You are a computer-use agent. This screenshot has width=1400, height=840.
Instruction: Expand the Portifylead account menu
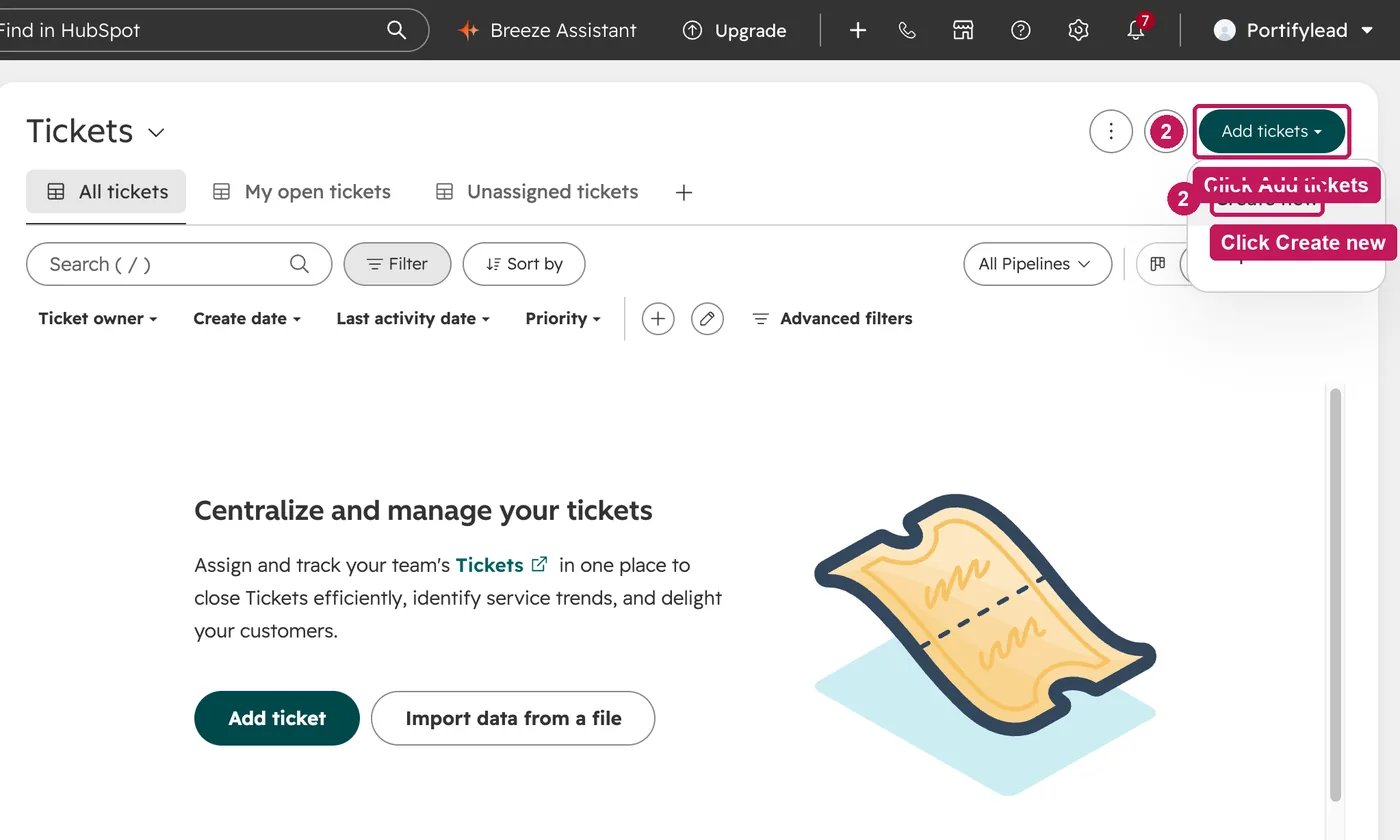pos(1294,30)
